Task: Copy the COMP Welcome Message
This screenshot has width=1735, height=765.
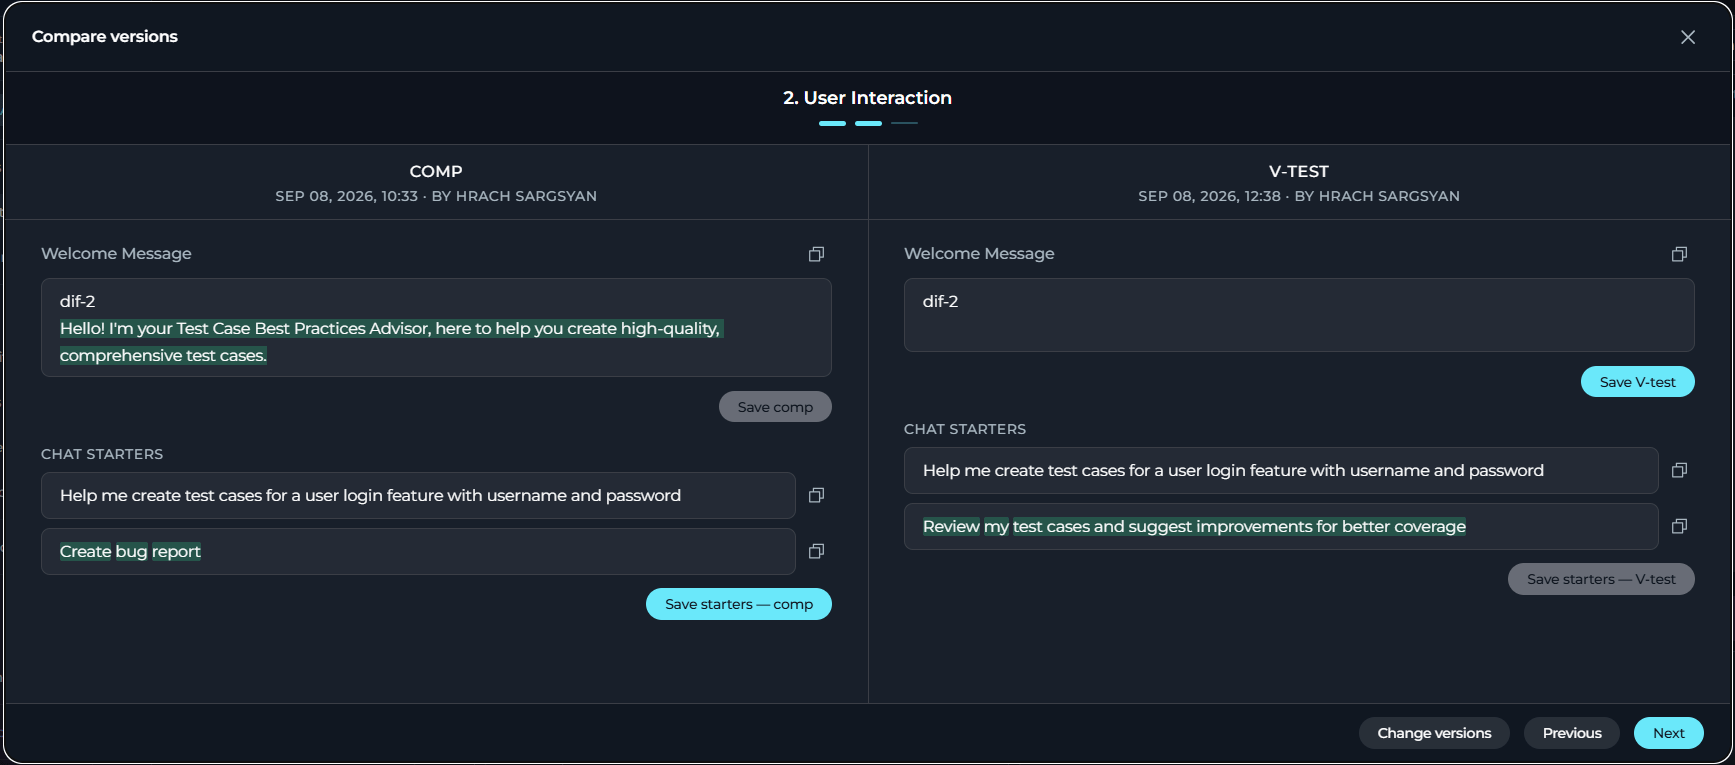Action: click(x=816, y=254)
